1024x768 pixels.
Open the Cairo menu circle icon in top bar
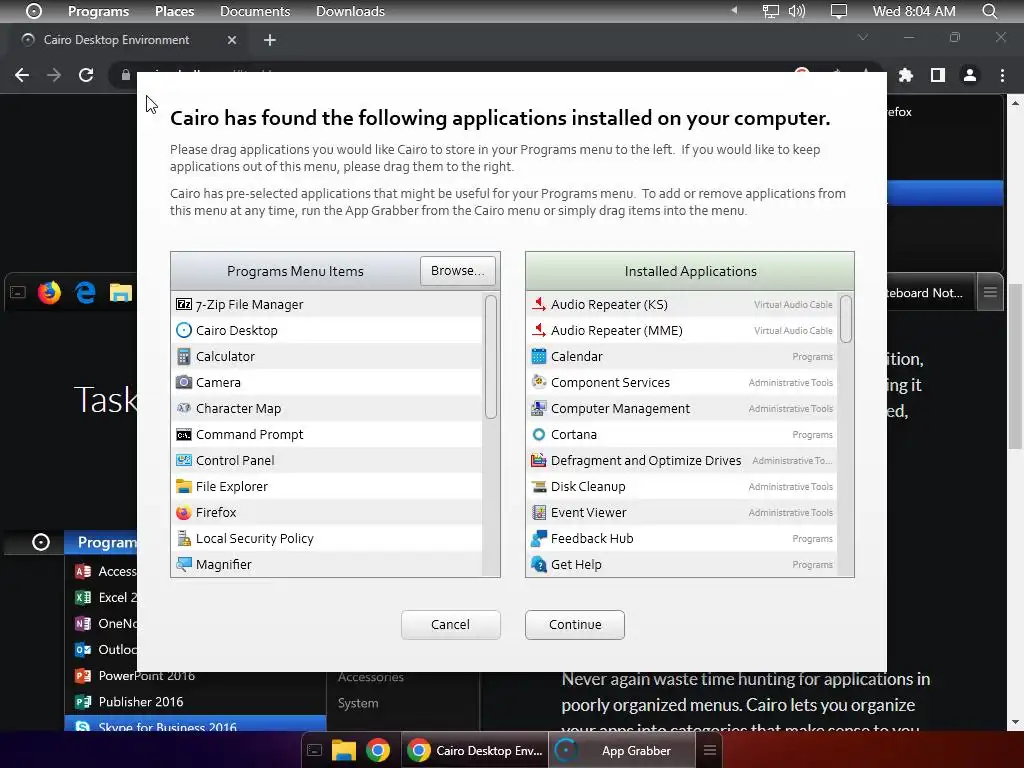(x=33, y=11)
